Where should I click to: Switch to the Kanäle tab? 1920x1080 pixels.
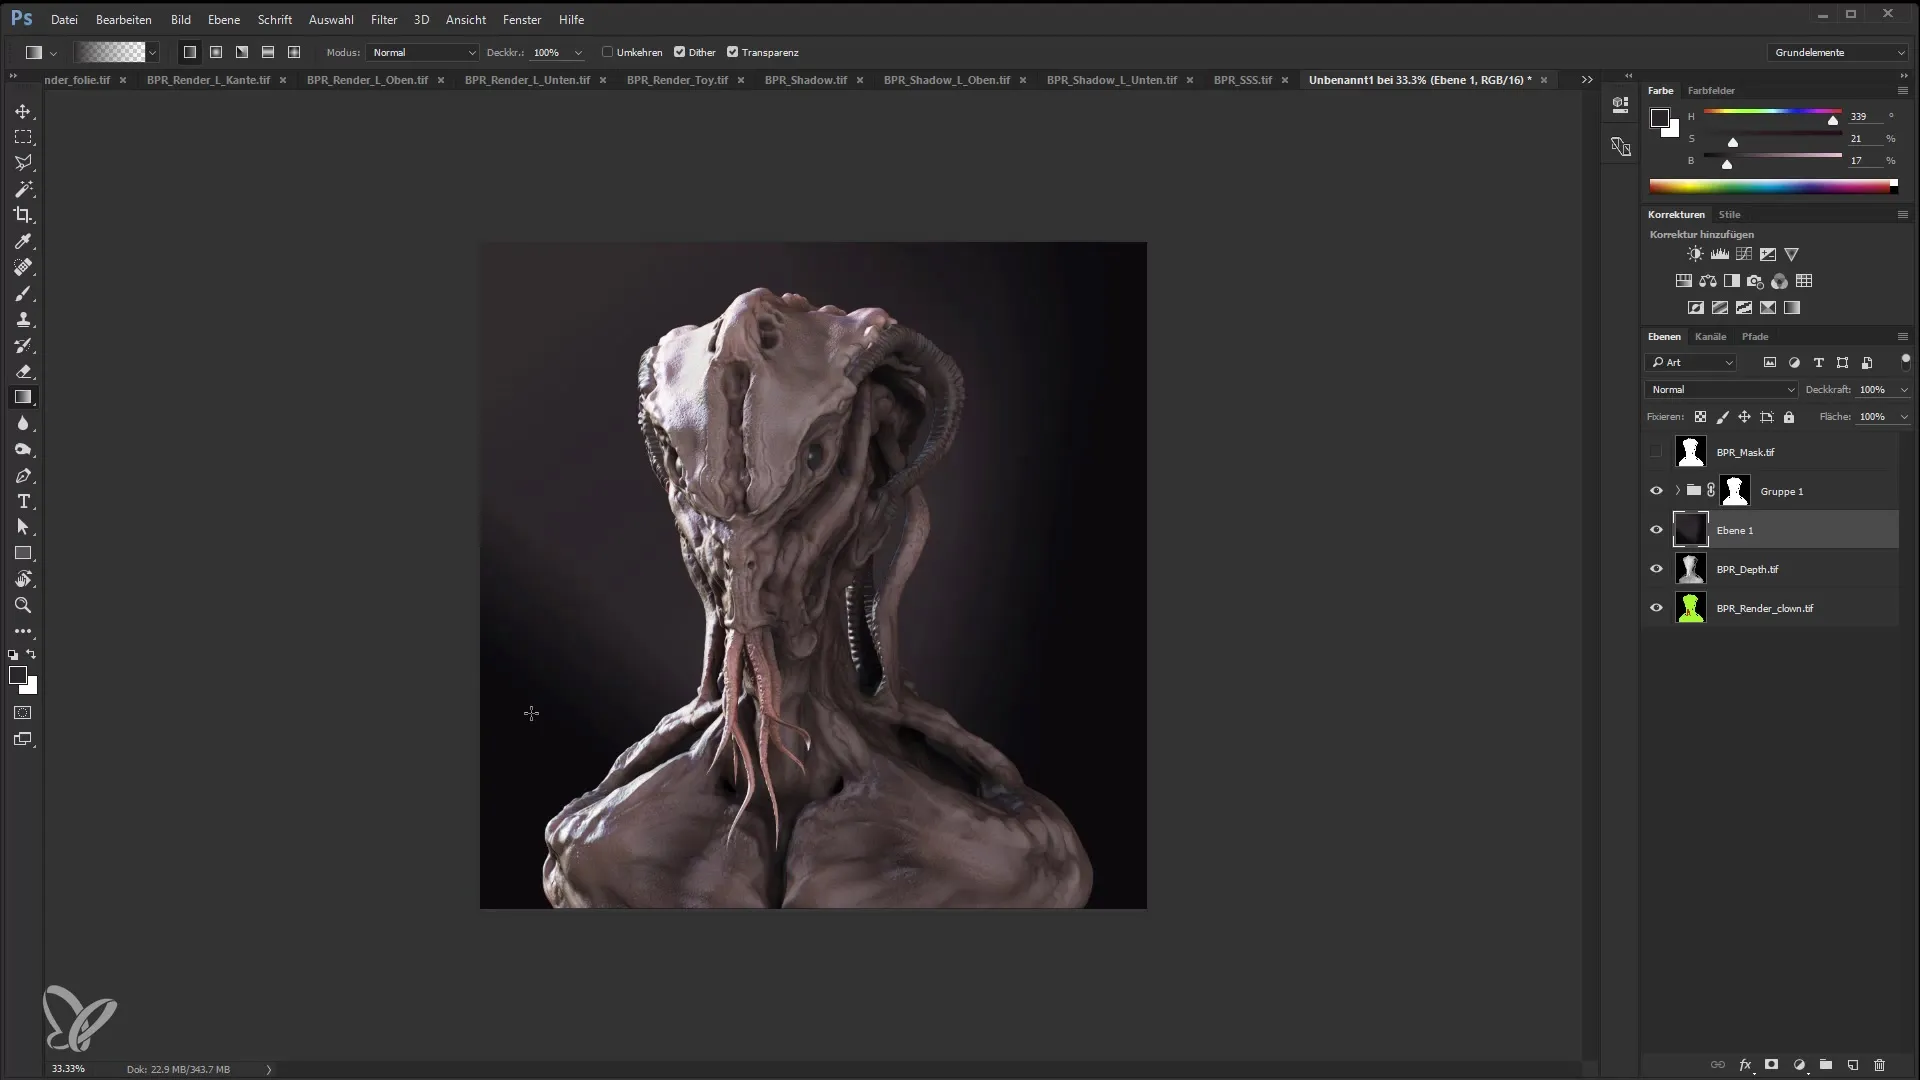(x=1710, y=335)
